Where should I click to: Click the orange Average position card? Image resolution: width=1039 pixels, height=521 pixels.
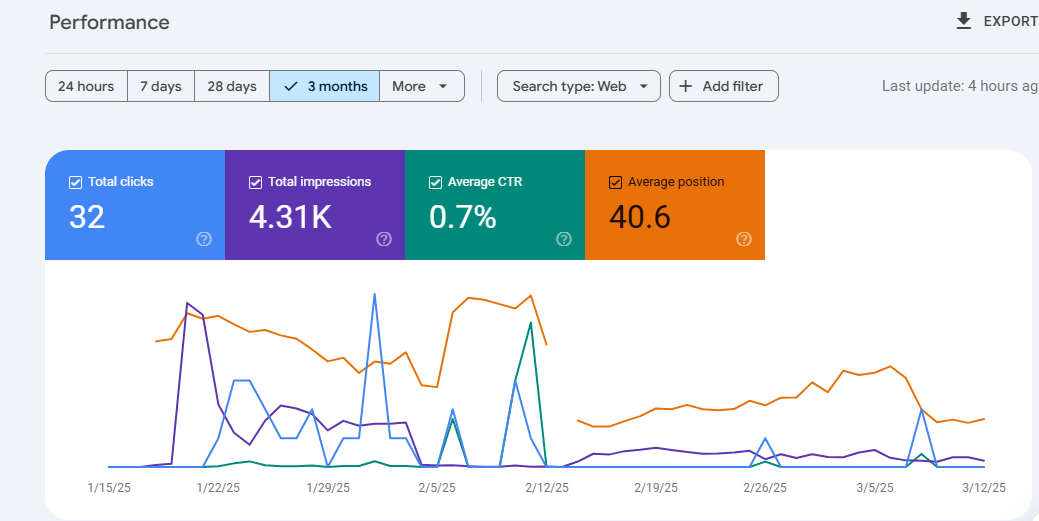pyautogui.click(x=675, y=205)
